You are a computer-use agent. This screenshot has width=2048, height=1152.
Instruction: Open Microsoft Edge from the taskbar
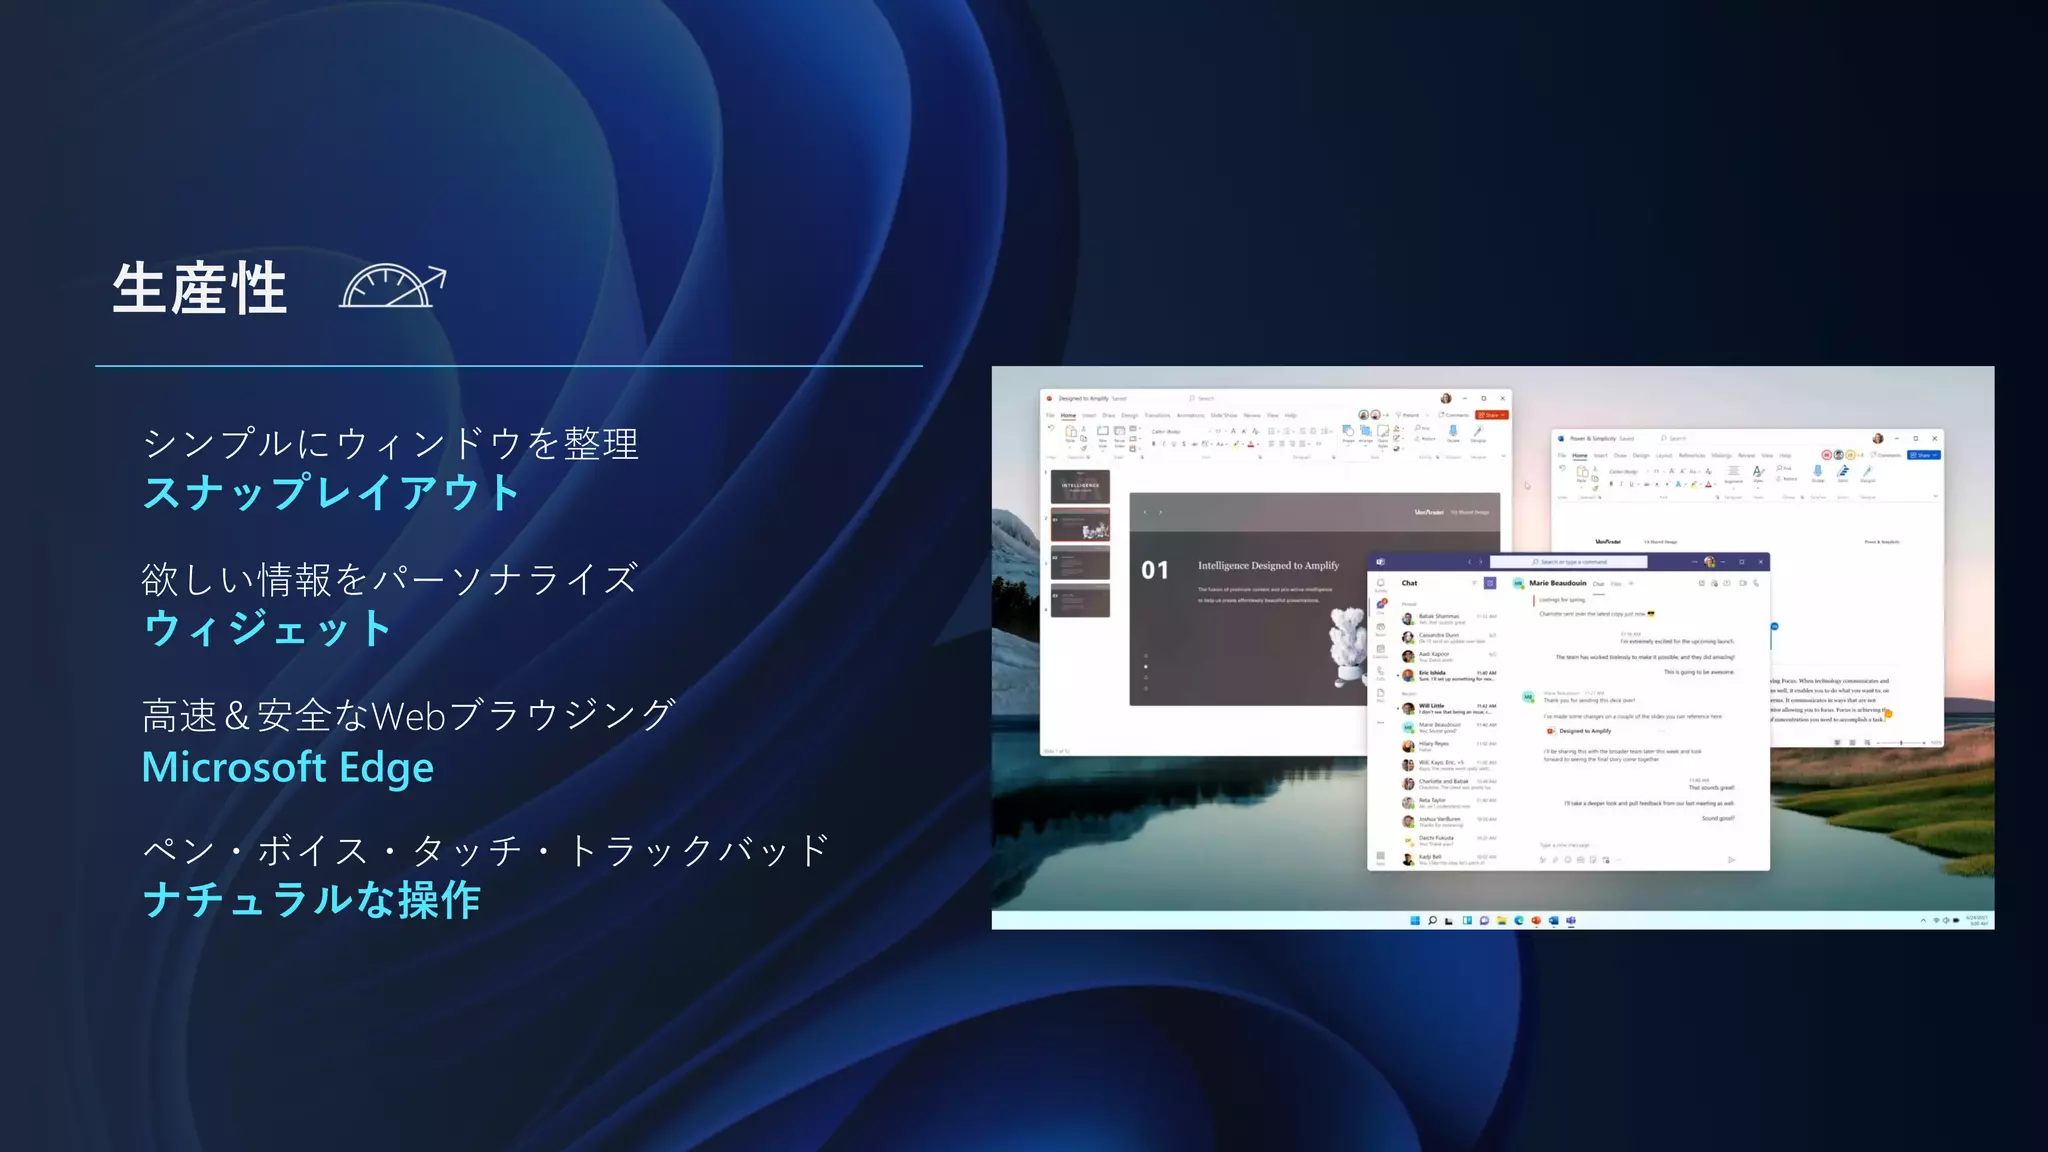pos(1519,920)
